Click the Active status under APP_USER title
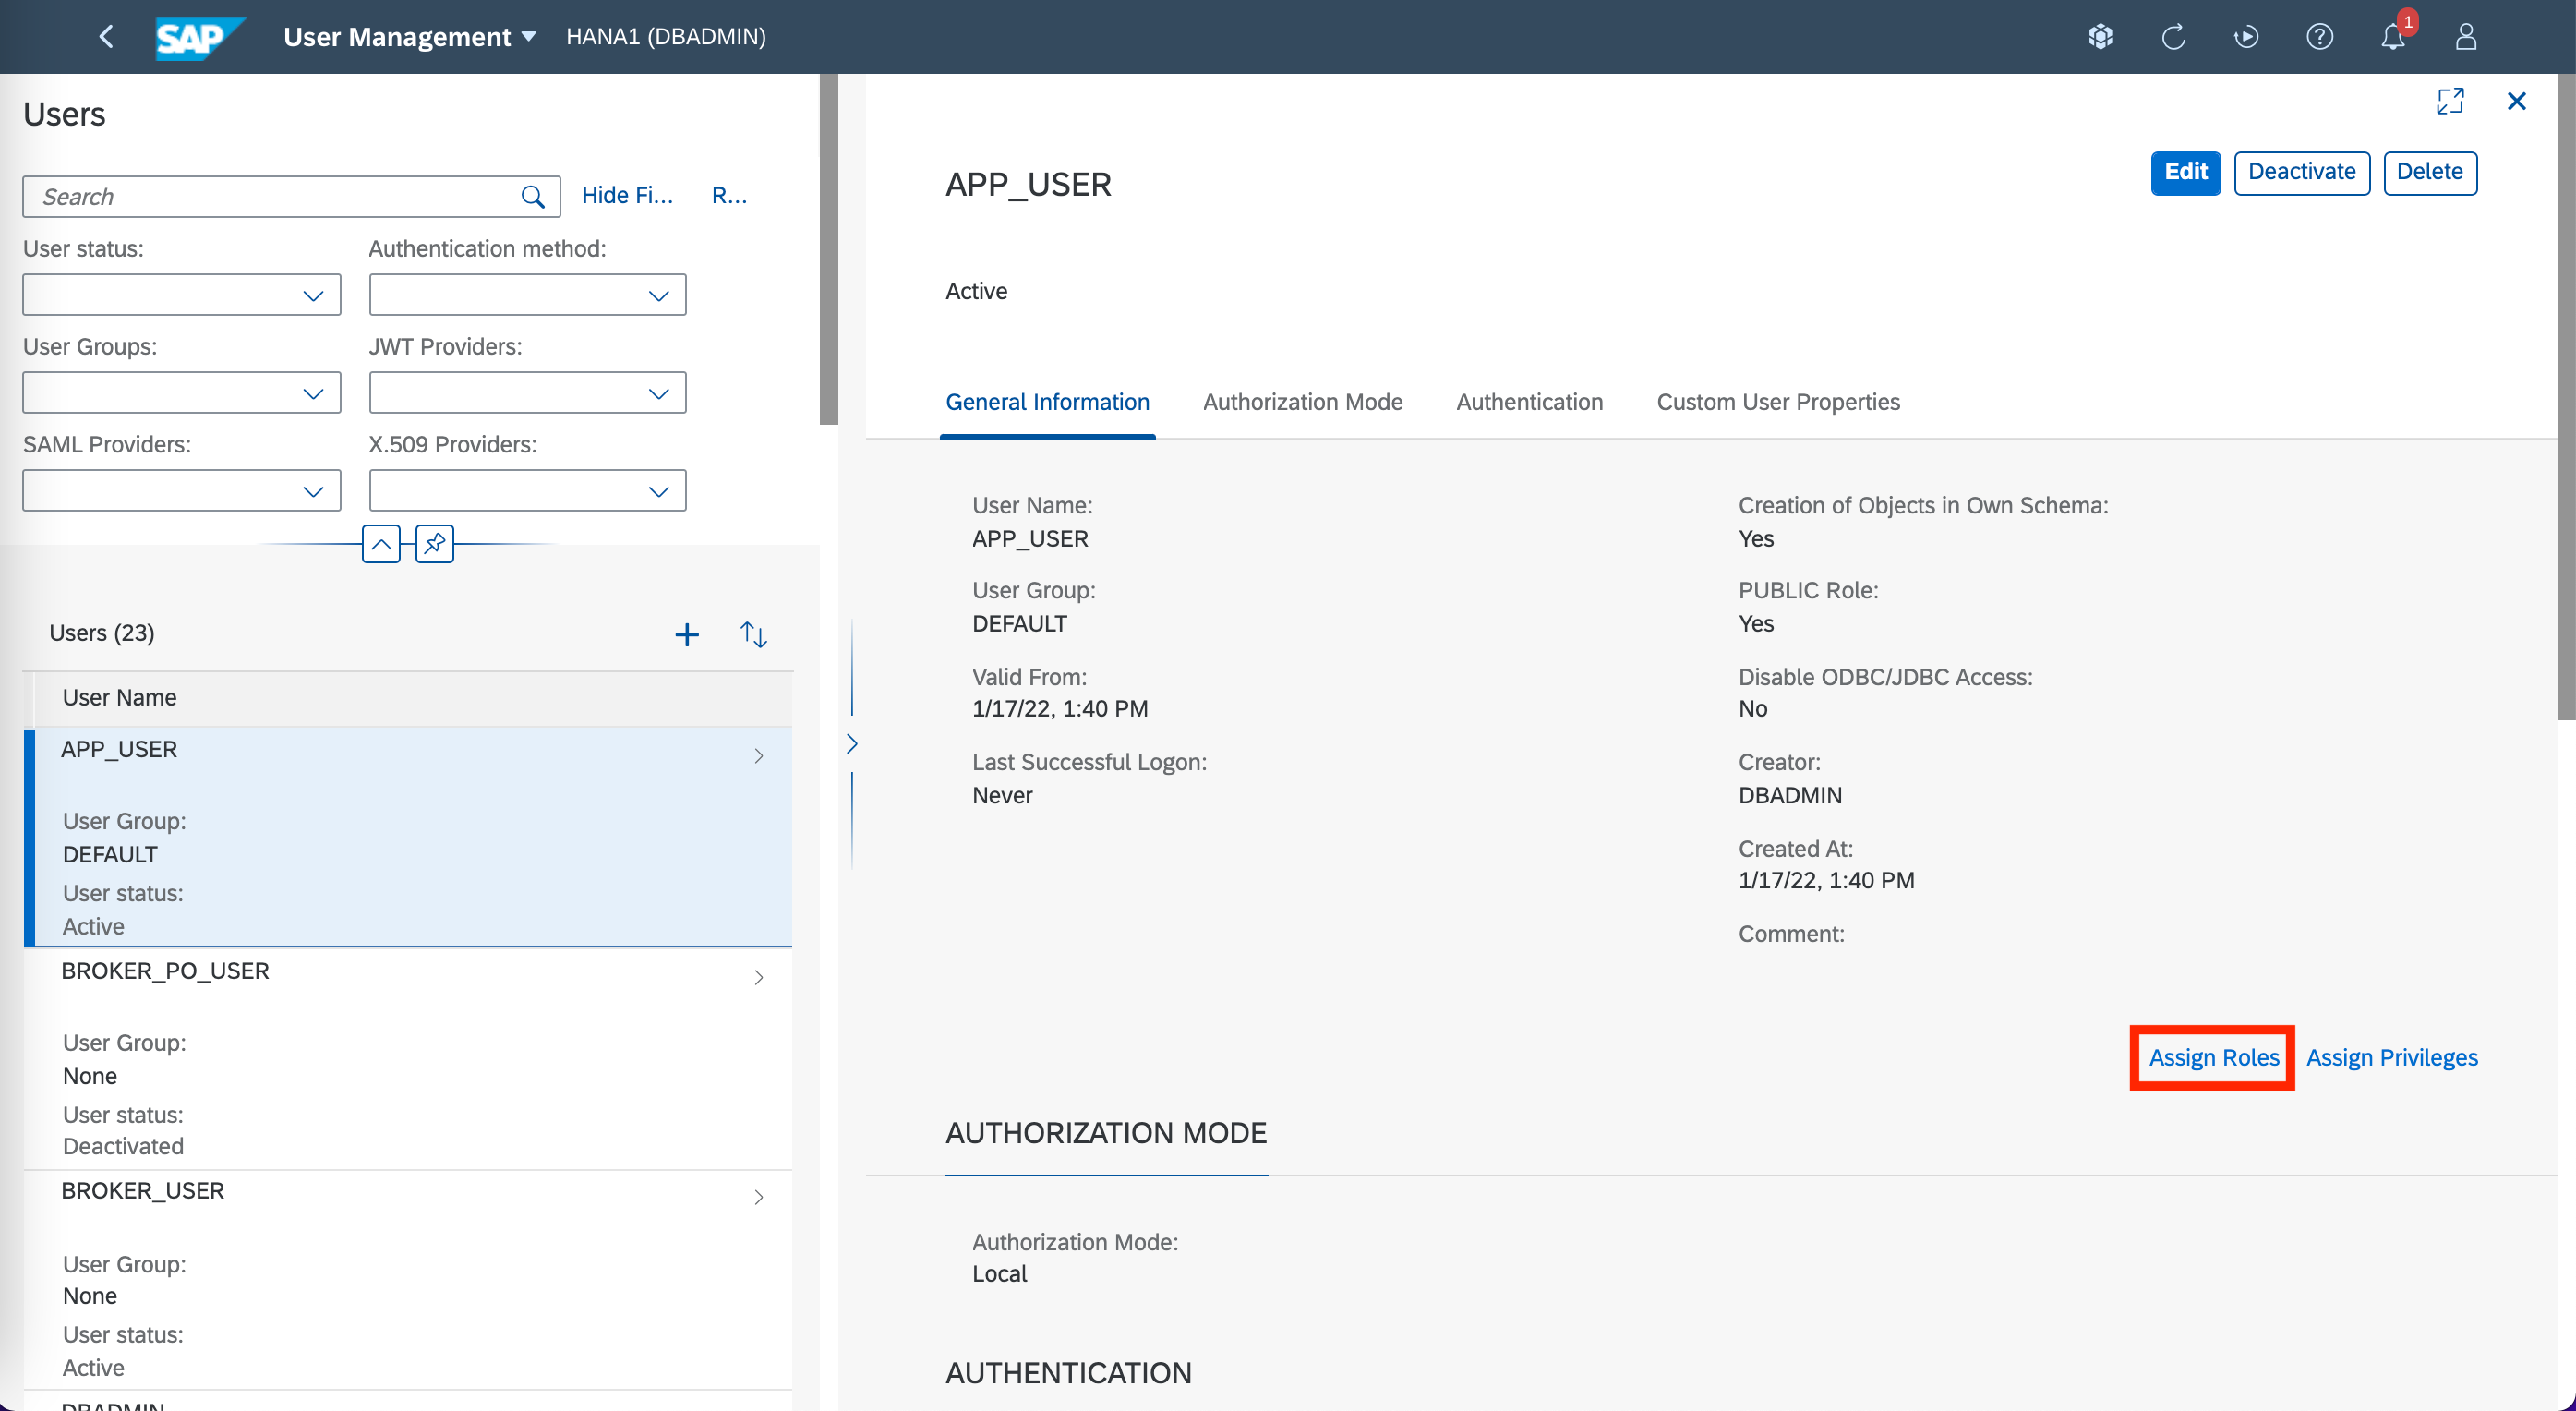The width and height of the screenshot is (2576, 1411). [976, 291]
